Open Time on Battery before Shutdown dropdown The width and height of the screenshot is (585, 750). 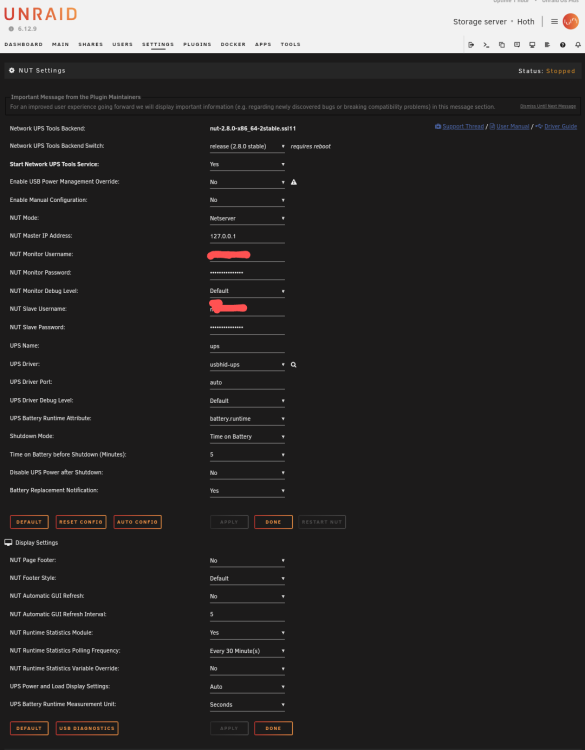tap(247, 454)
